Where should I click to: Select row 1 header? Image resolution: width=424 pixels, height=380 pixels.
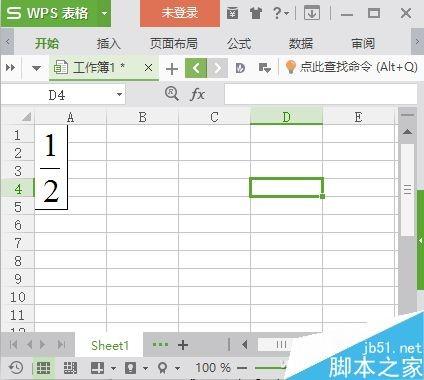click(18, 135)
